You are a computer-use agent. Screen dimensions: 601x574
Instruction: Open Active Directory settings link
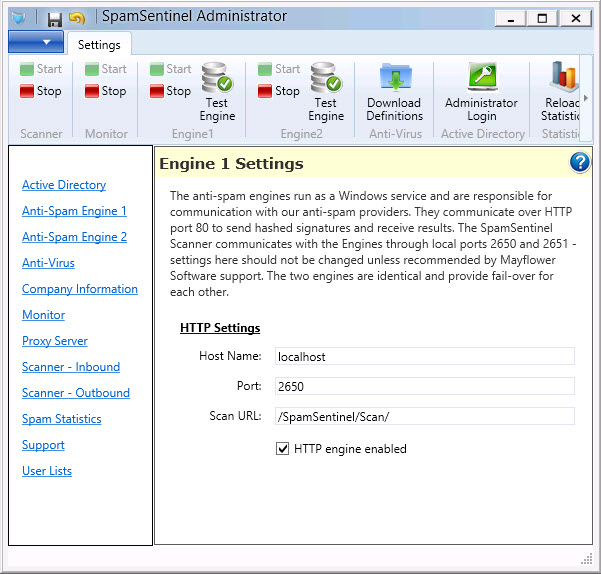(64, 185)
